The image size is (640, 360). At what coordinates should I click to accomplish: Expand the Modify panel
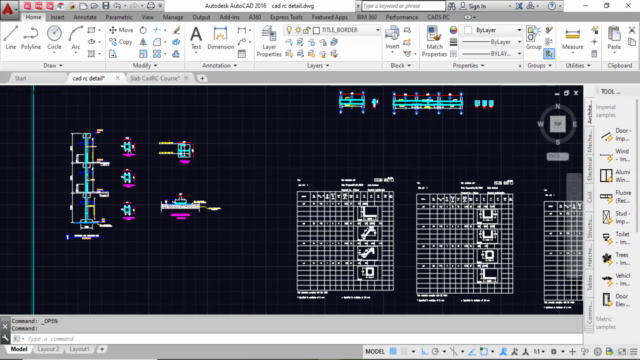click(x=145, y=65)
